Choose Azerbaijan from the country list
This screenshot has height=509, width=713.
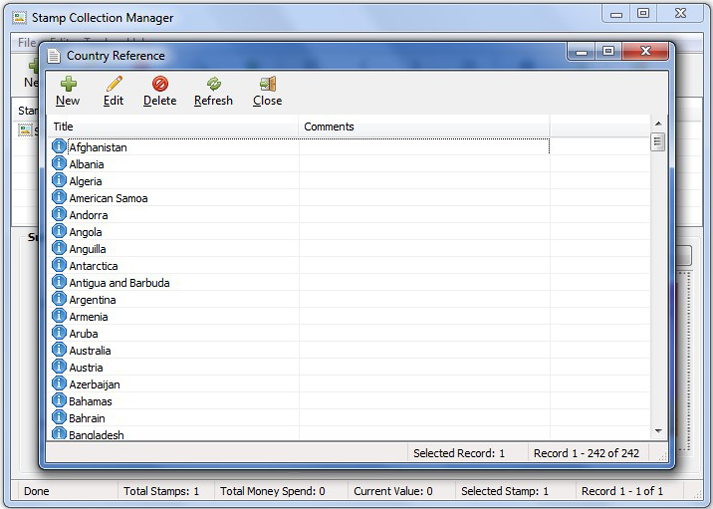point(94,384)
